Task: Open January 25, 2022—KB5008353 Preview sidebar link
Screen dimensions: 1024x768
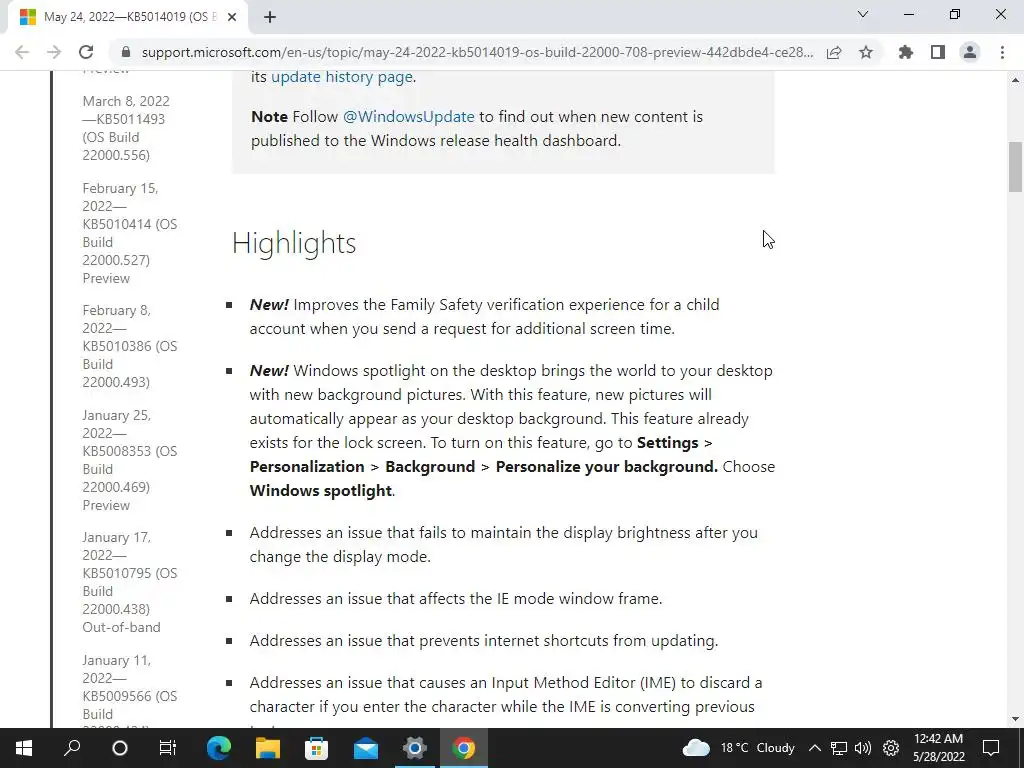Action: [x=129, y=460]
